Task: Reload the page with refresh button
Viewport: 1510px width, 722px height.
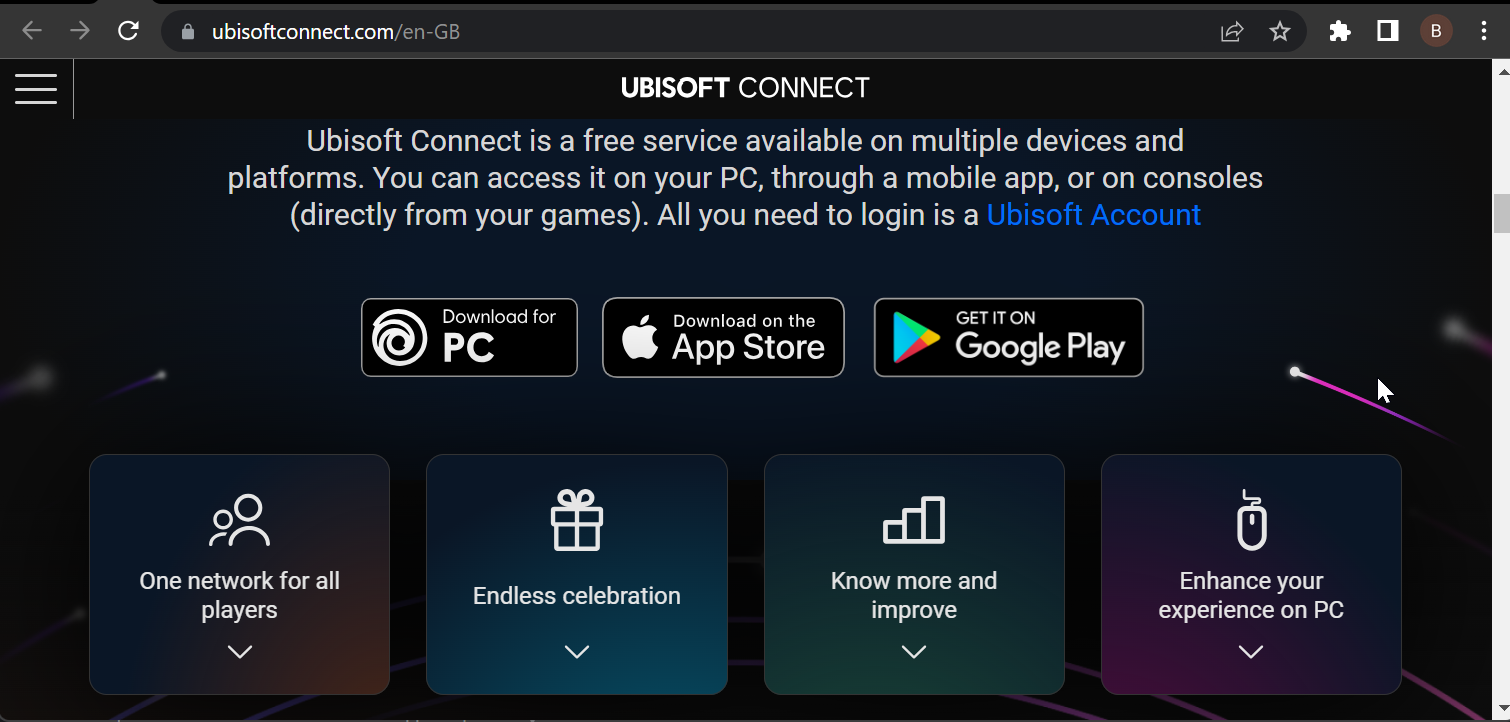Action: 128,31
